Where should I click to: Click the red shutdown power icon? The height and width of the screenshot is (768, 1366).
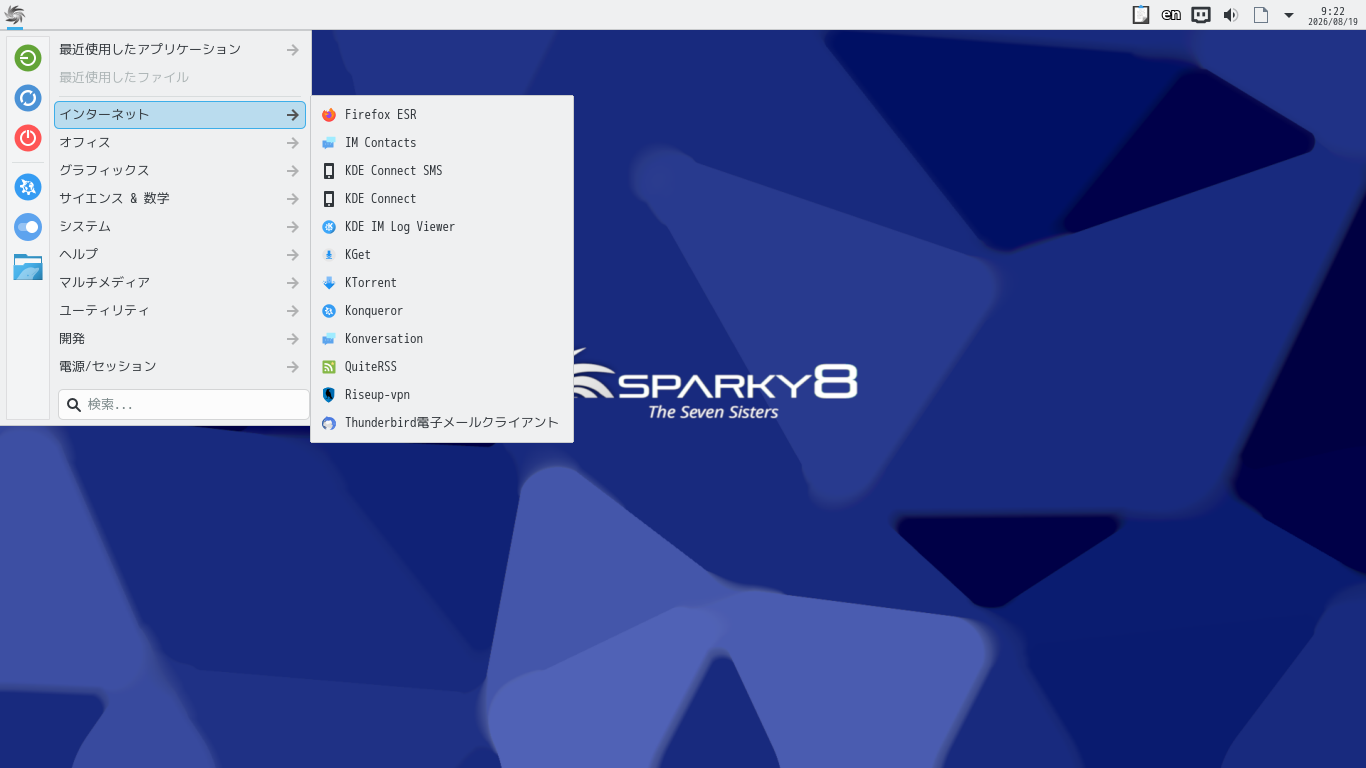coord(28,138)
